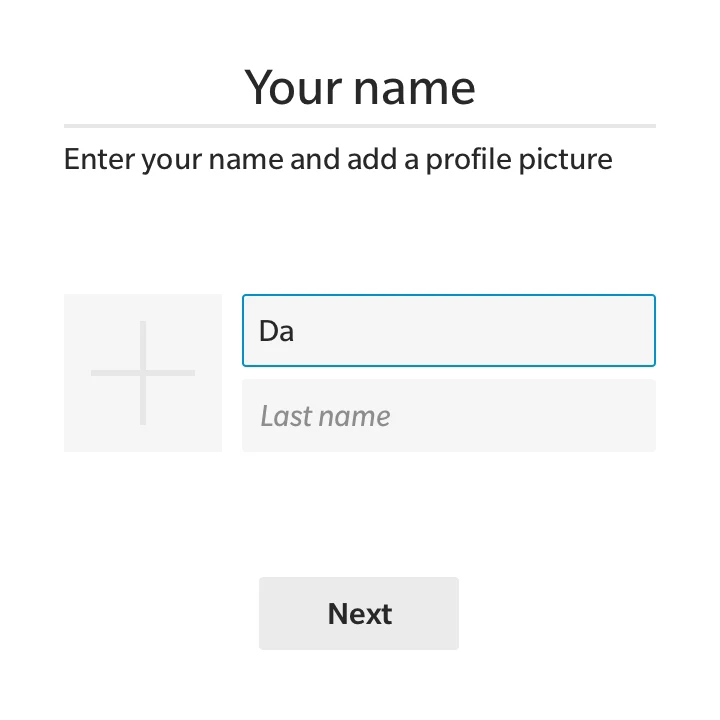Click the plus icon to add picture
Image resolution: width=720 pixels, height=720 pixels.
click(143, 373)
